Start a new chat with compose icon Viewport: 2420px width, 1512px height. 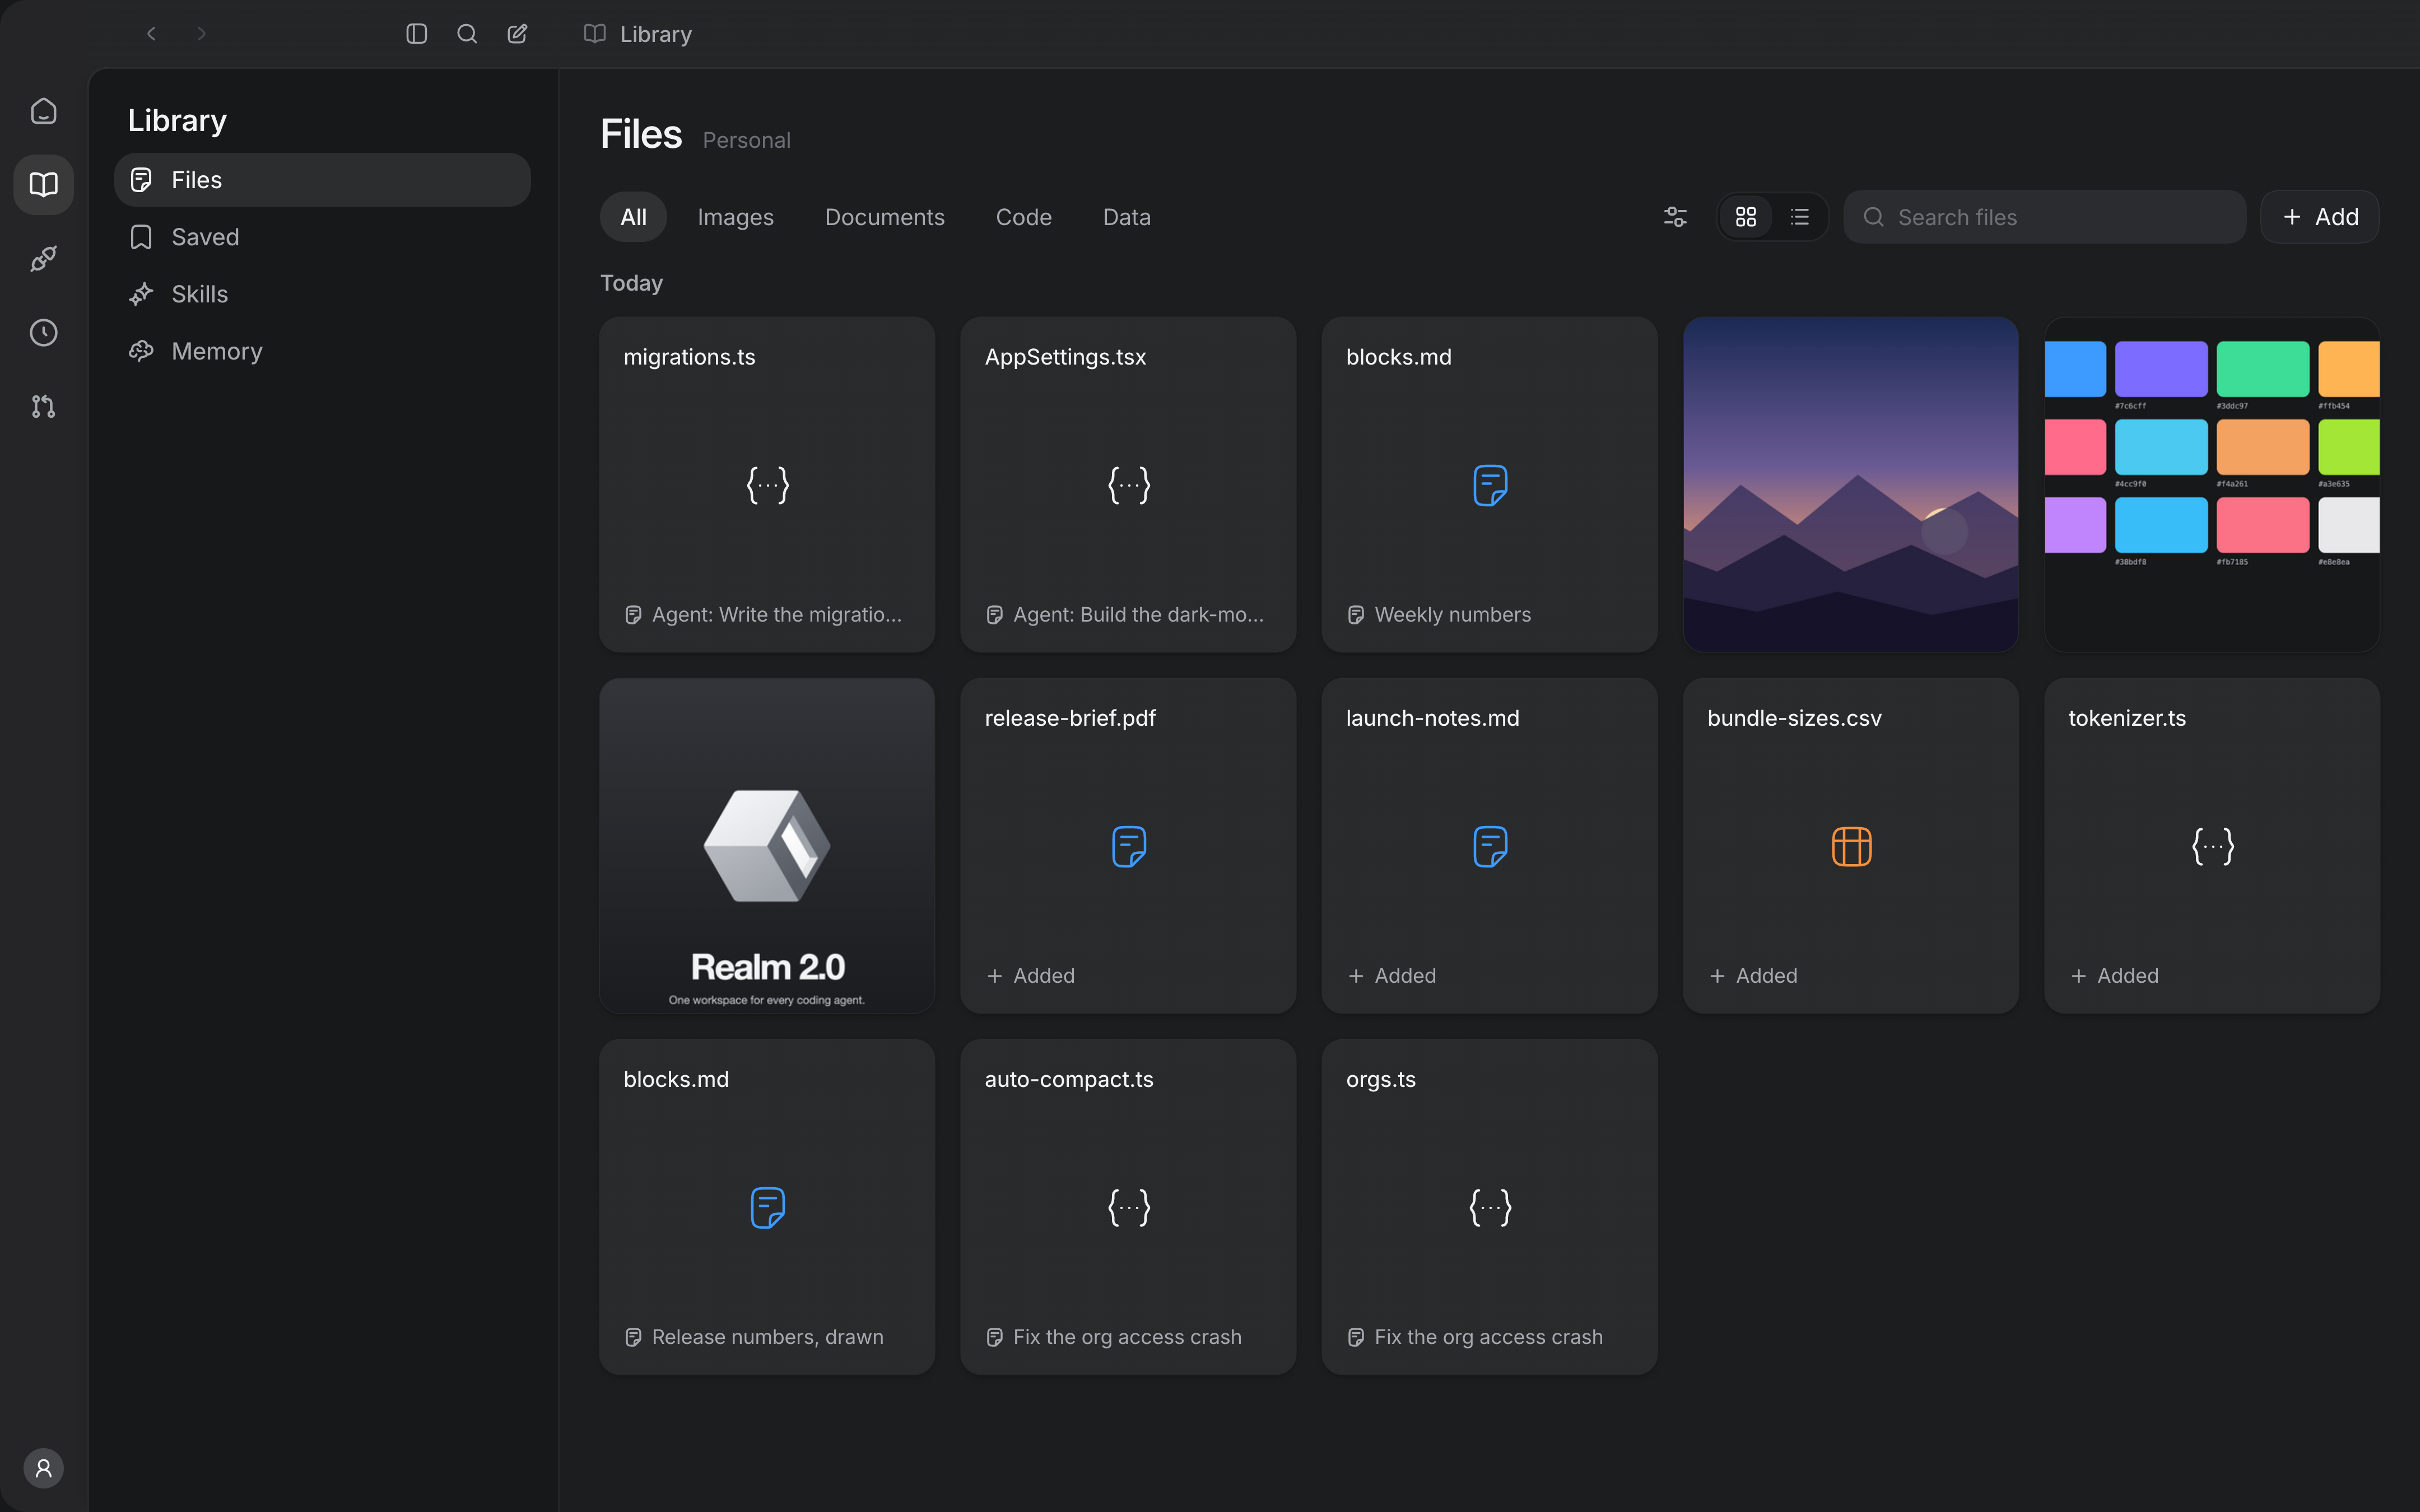tap(517, 34)
